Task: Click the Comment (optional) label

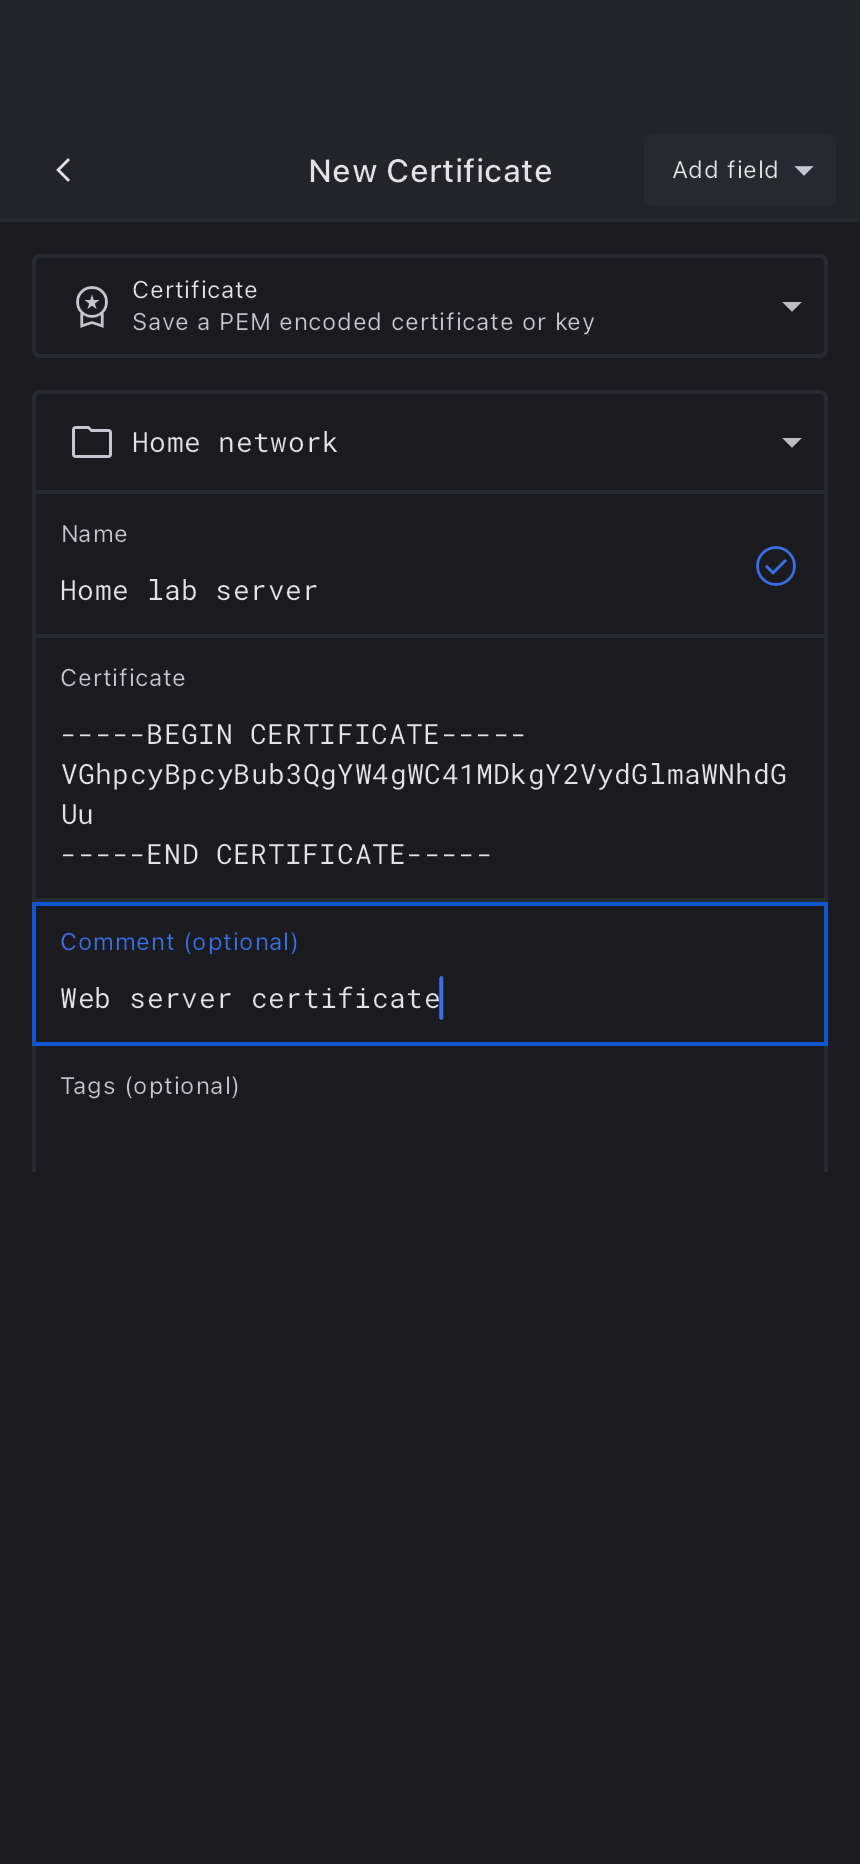Action: [x=179, y=942]
